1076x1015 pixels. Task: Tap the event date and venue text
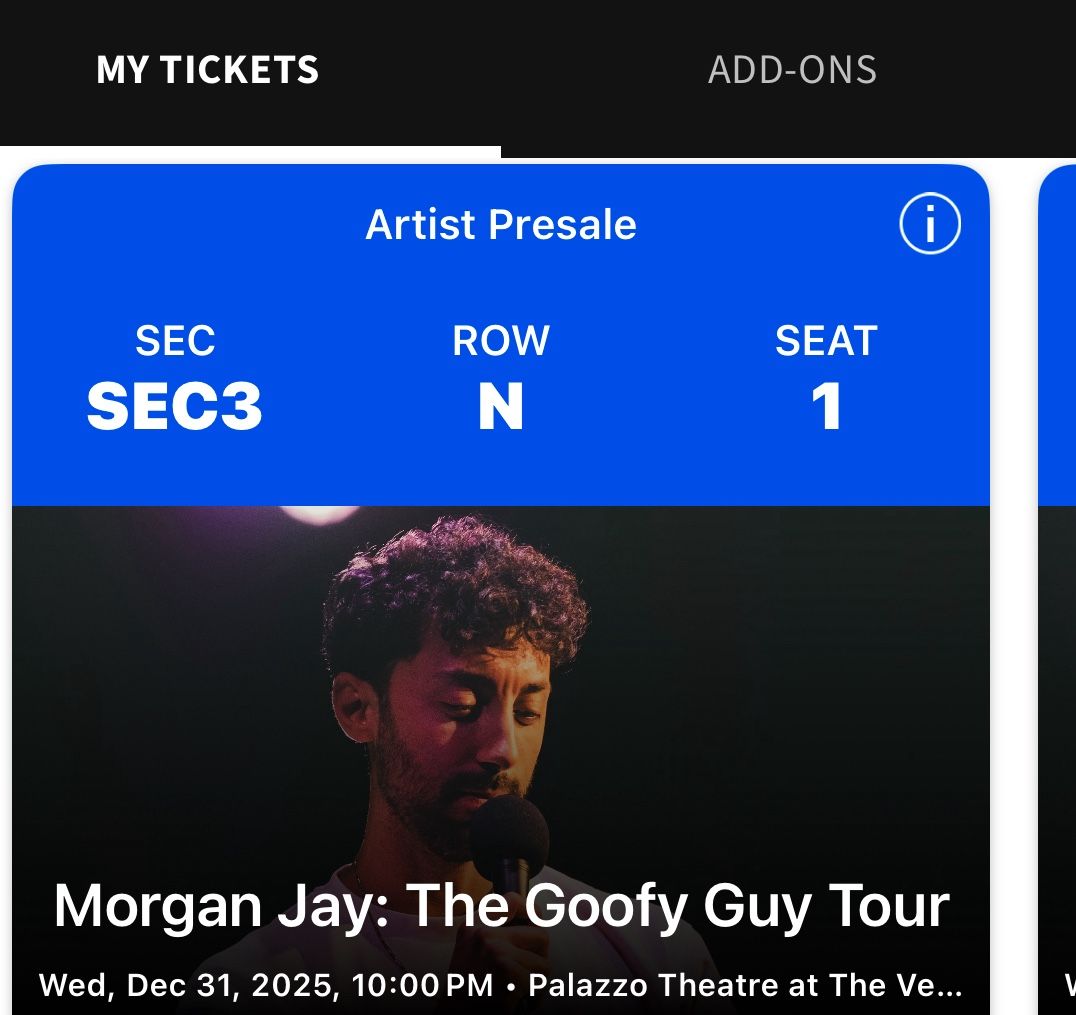click(500, 983)
